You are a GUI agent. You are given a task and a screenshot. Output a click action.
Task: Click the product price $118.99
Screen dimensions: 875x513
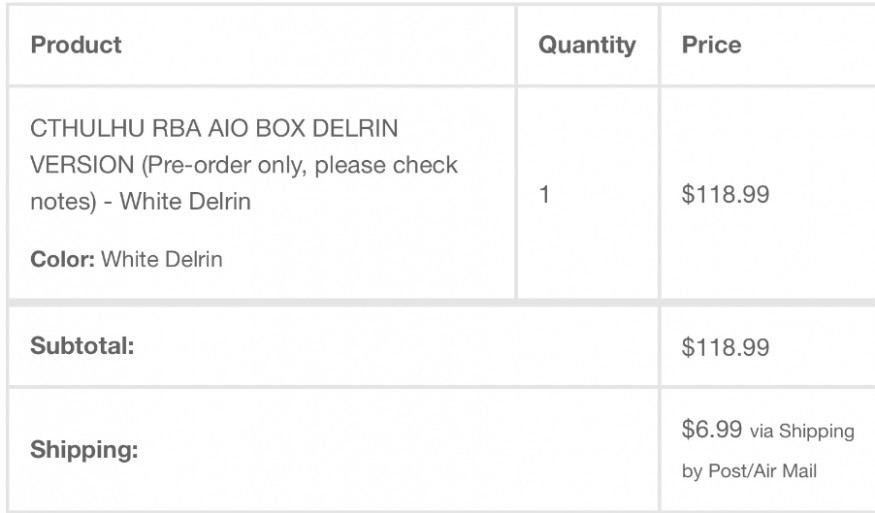pos(725,195)
